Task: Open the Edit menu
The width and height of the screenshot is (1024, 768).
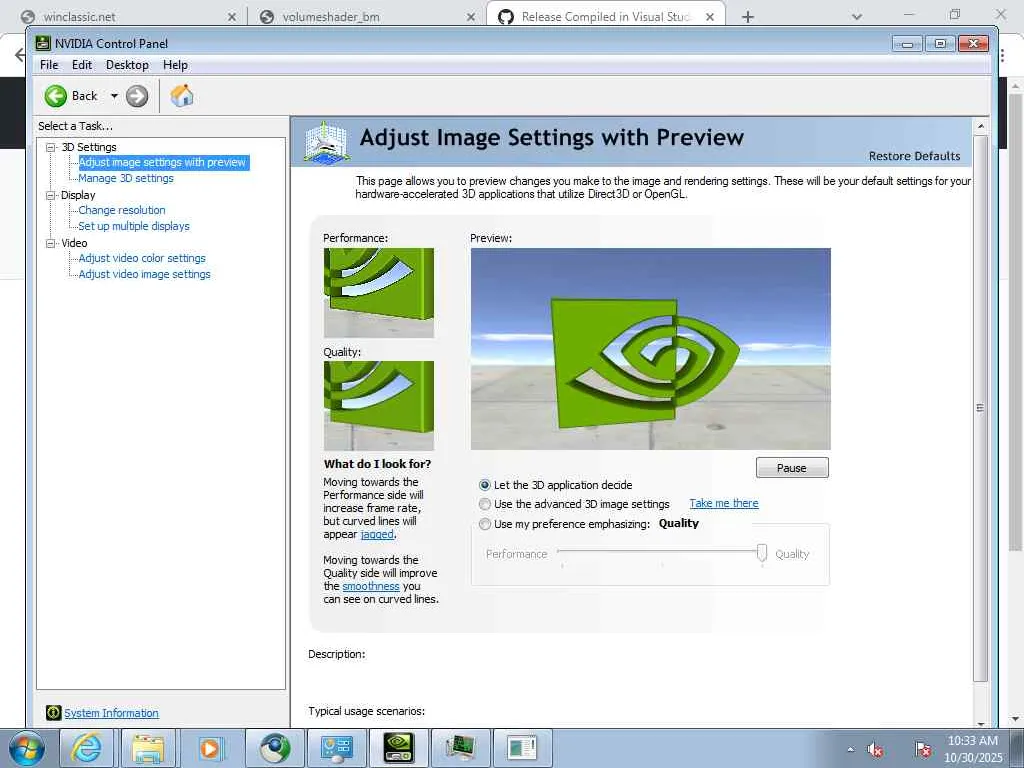Action: (82, 65)
